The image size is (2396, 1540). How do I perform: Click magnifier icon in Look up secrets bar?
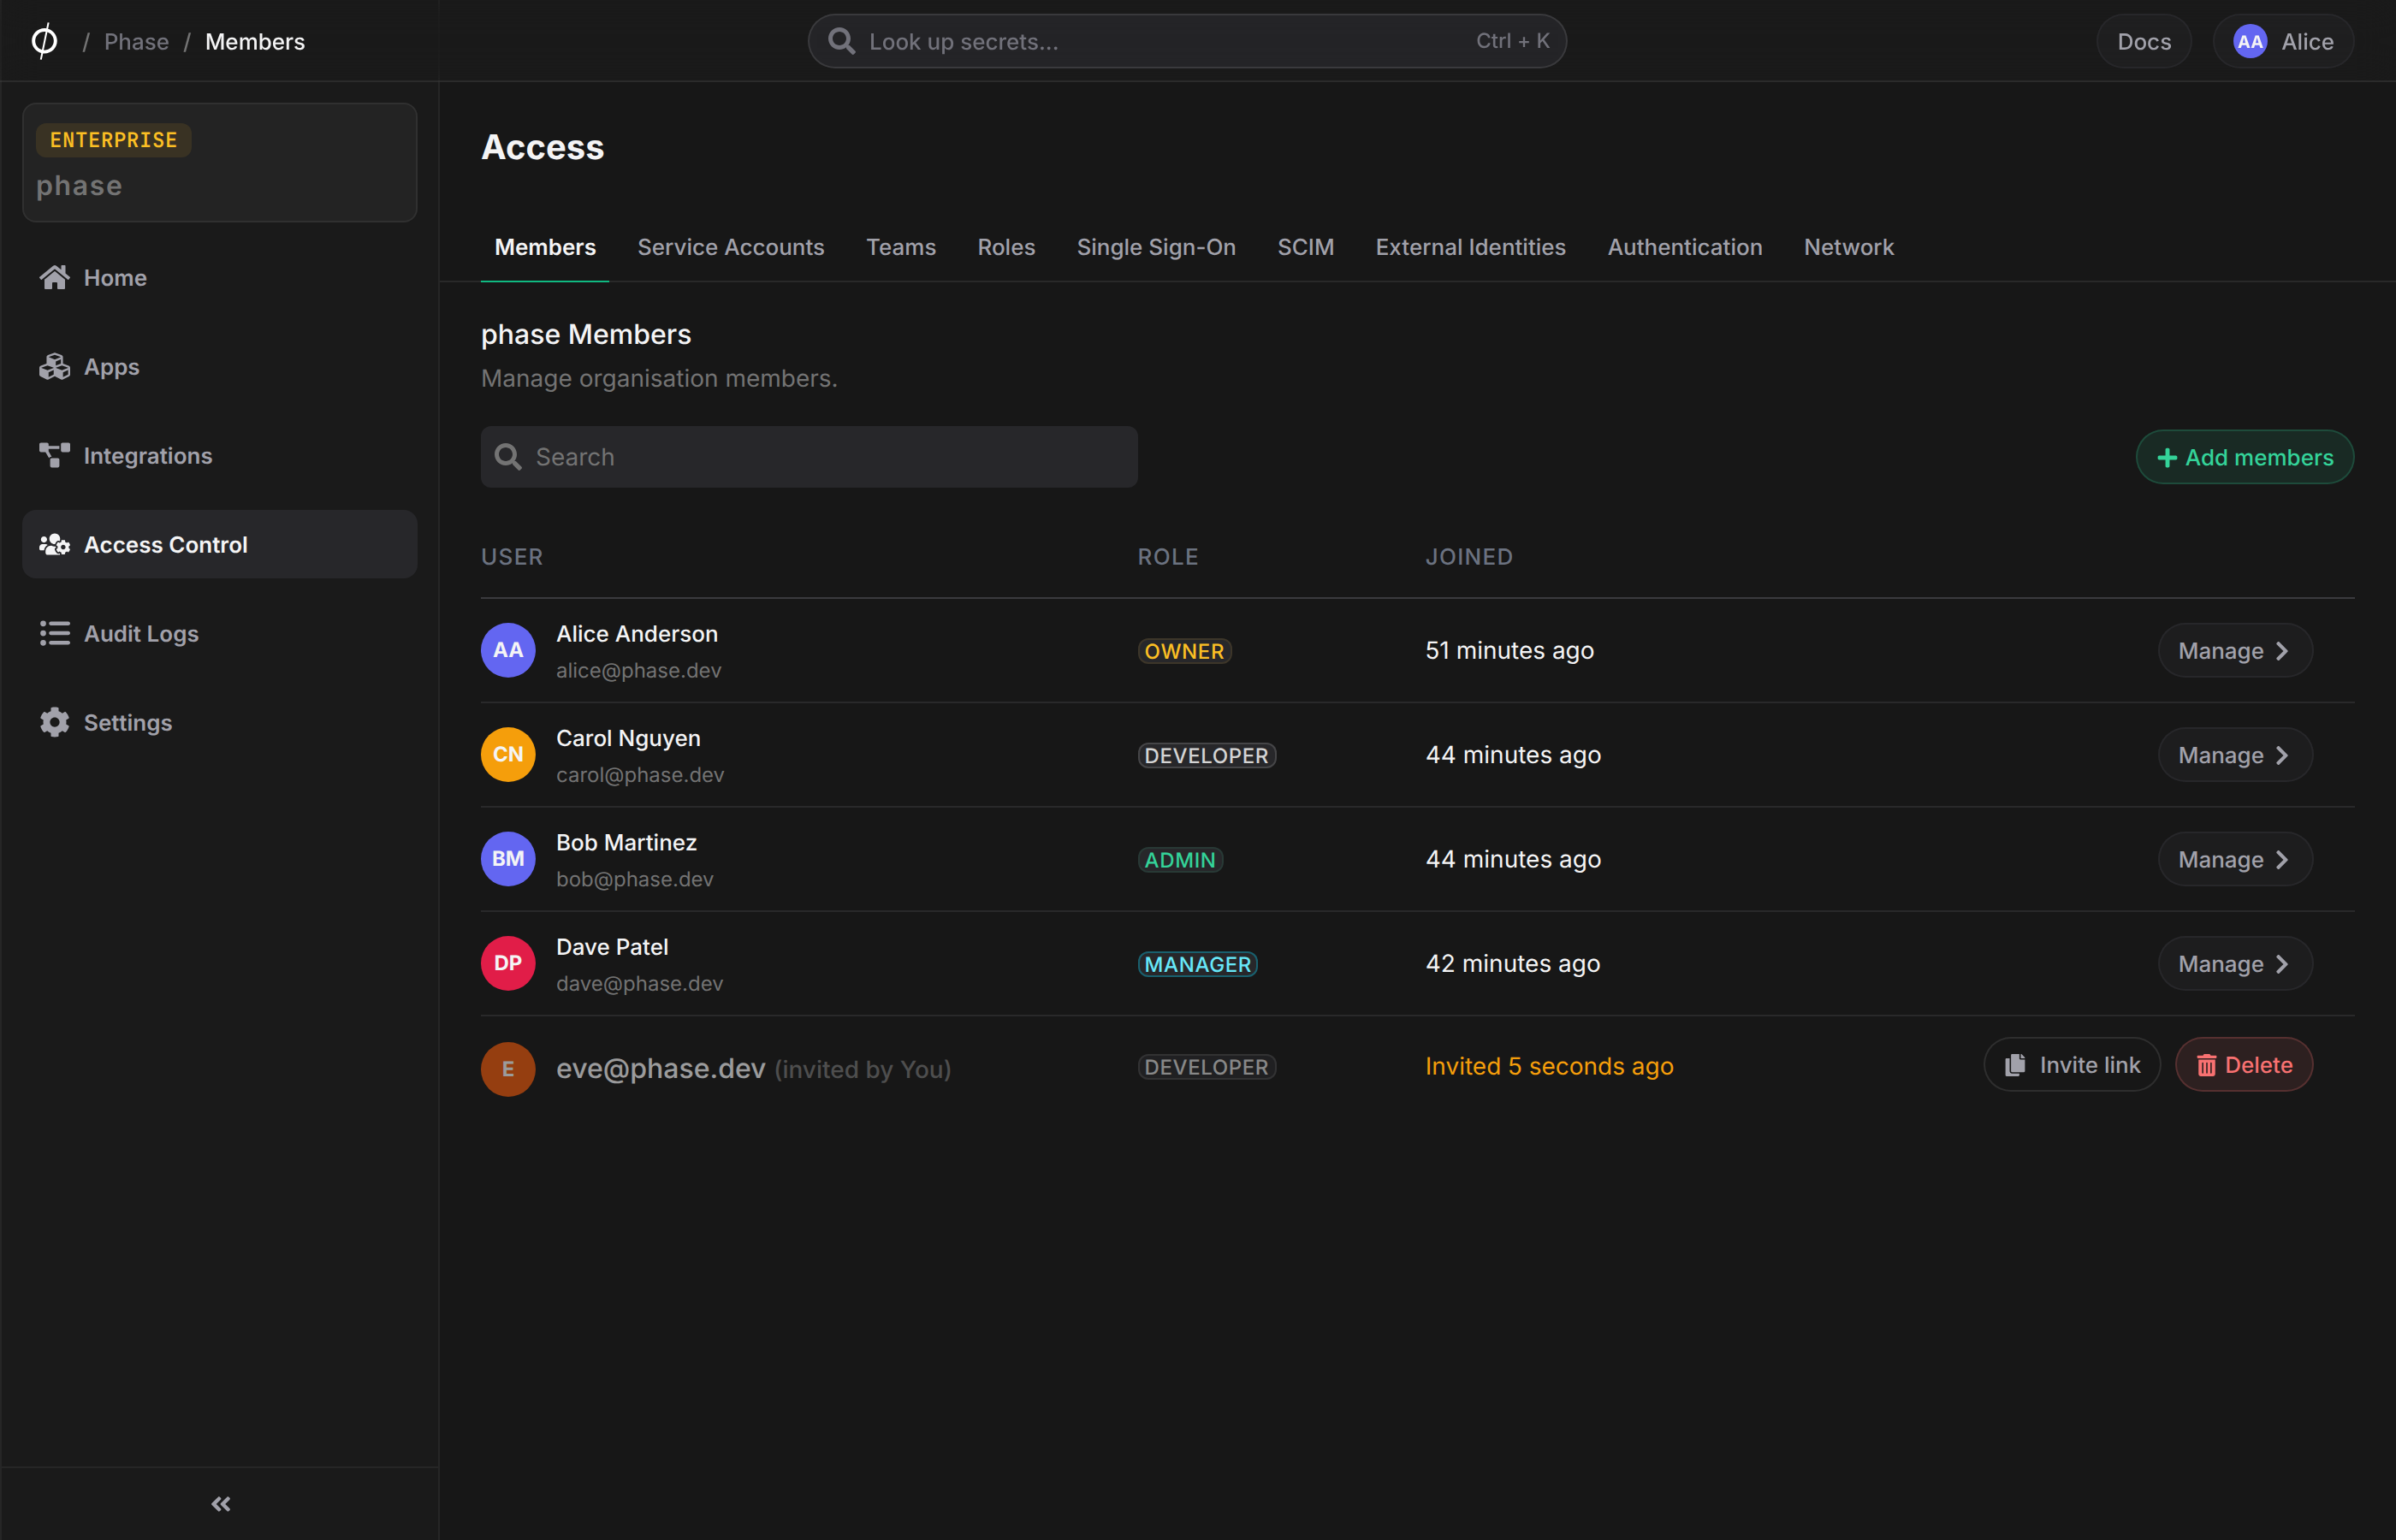[841, 41]
